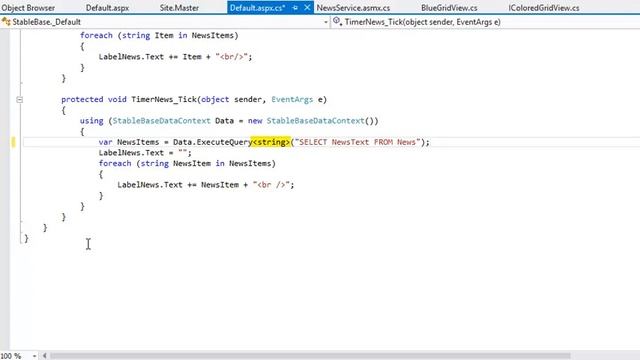Open the Default.aspx tab
Viewport: 640px width, 360px height.
(107, 8)
